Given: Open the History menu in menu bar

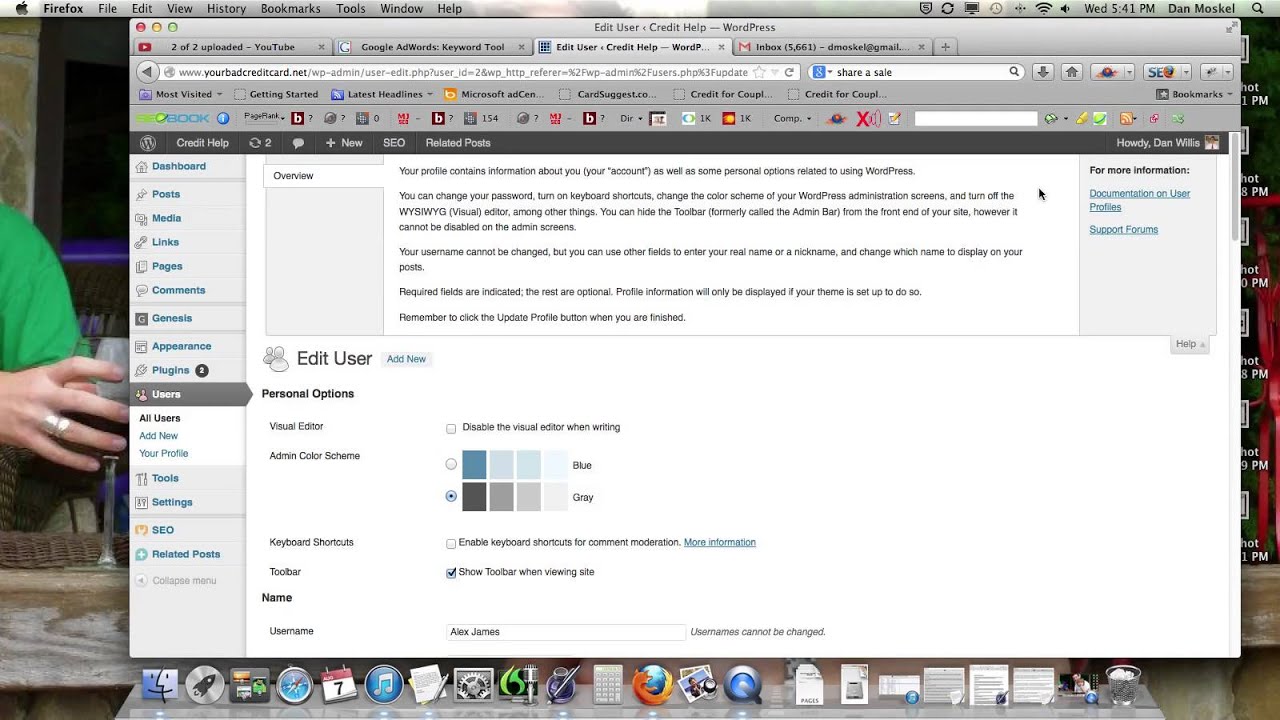Looking at the screenshot, I should pyautogui.click(x=226, y=9).
